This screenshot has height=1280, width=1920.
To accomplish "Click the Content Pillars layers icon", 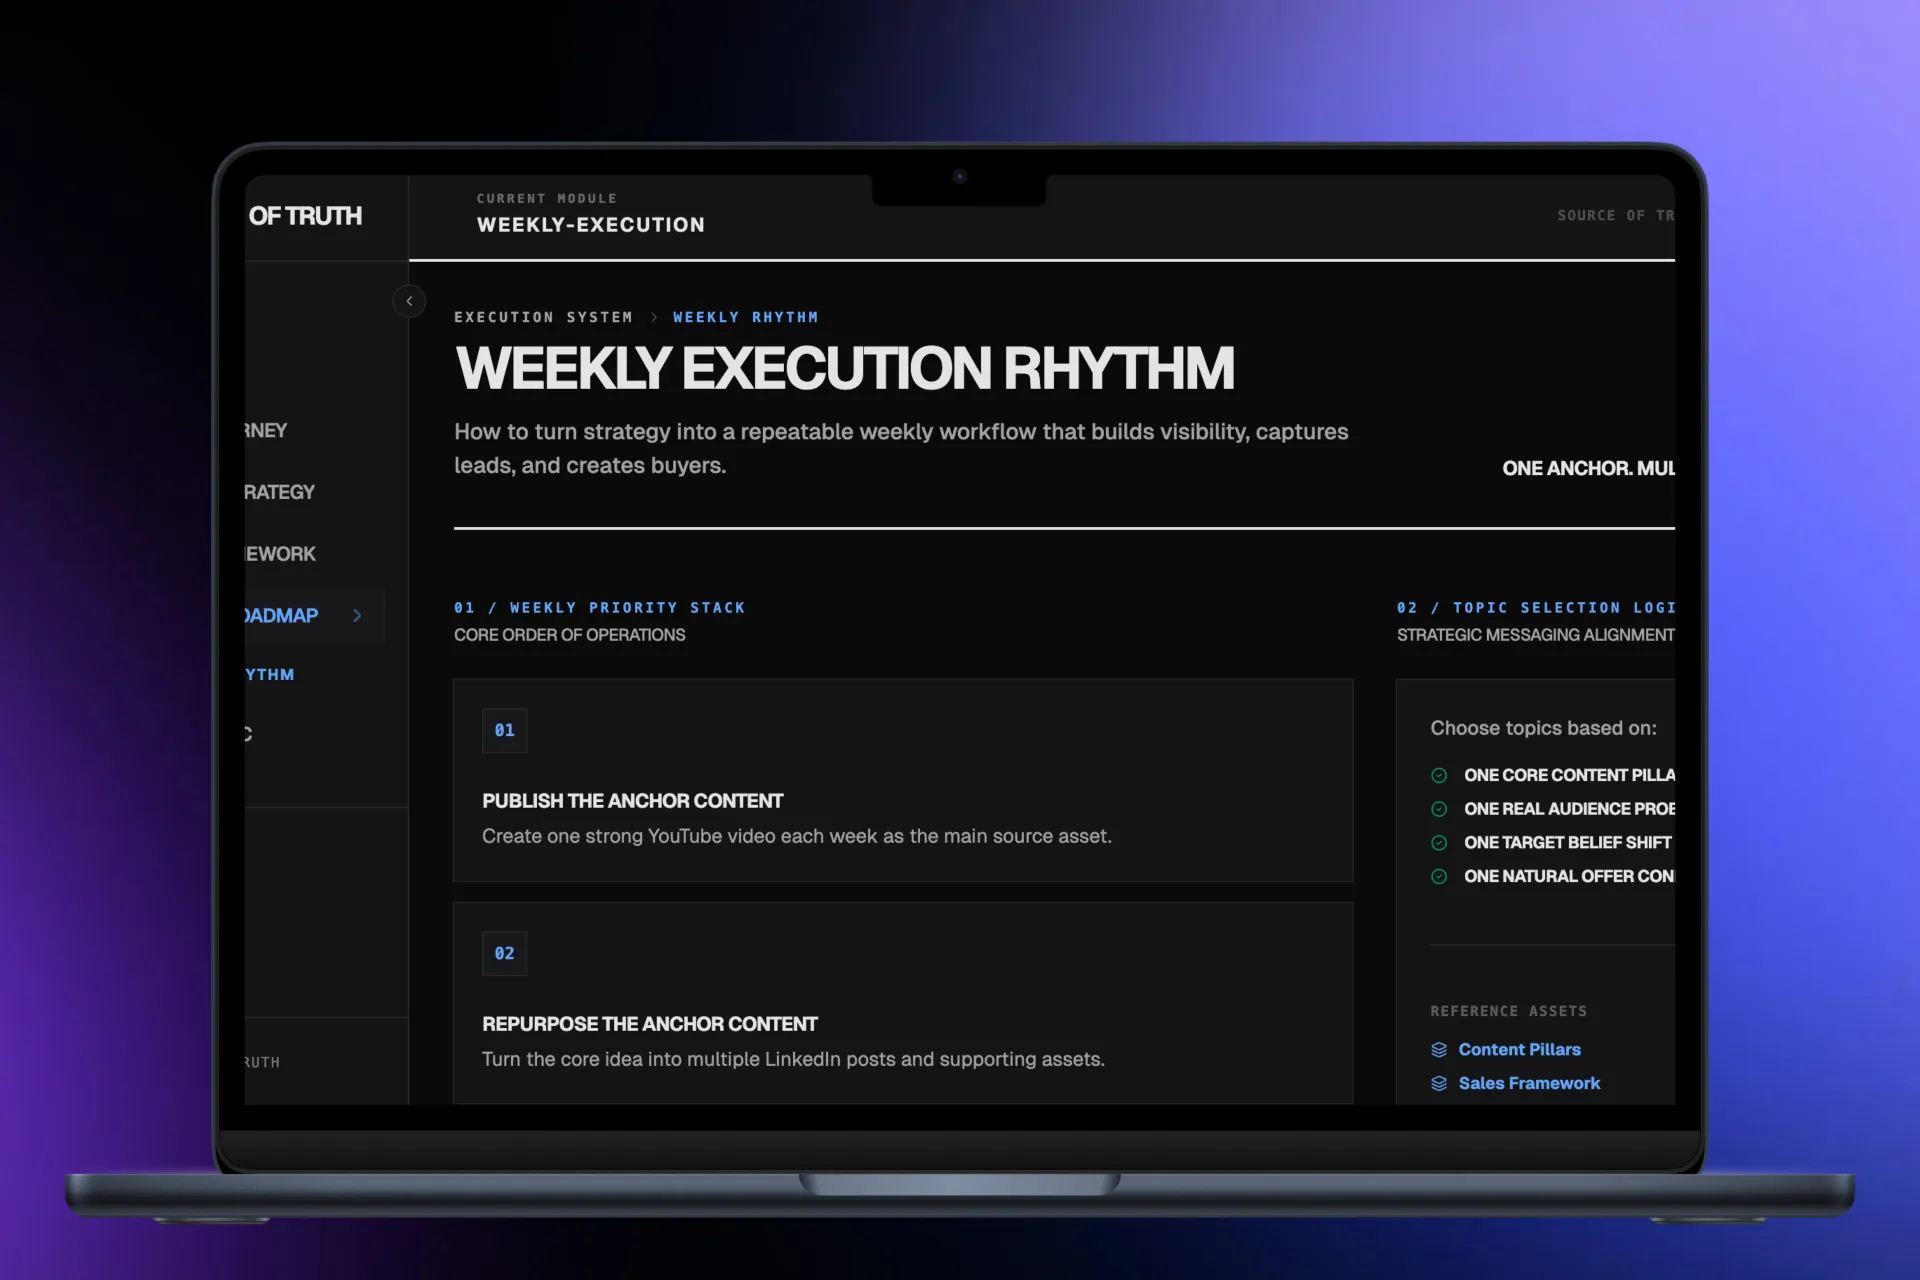I will click(1439, 1049).
